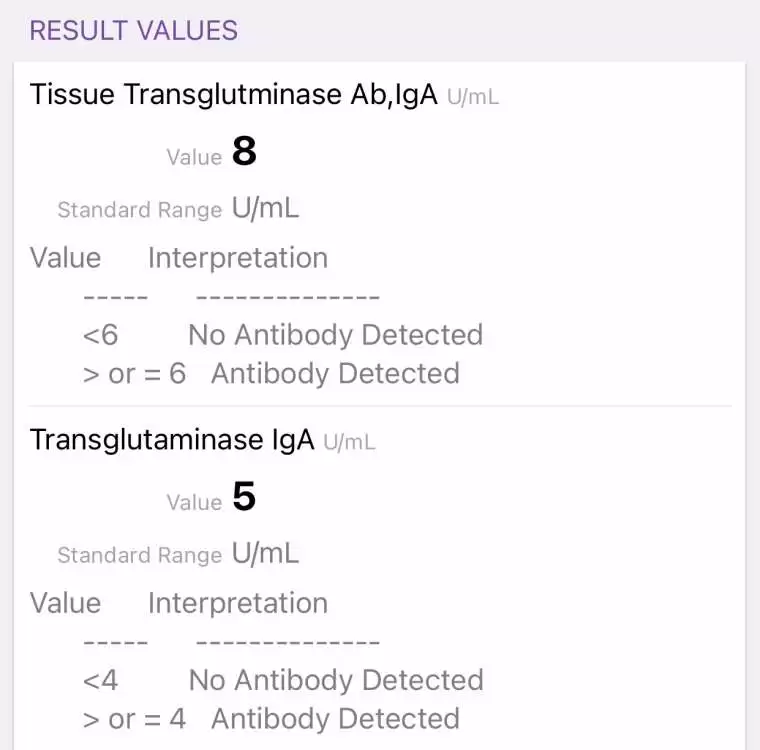760x750 pixels.
Task: Click the gray U/mL unit beside Tissue Transglutminase
Action: tap(473, 97)
